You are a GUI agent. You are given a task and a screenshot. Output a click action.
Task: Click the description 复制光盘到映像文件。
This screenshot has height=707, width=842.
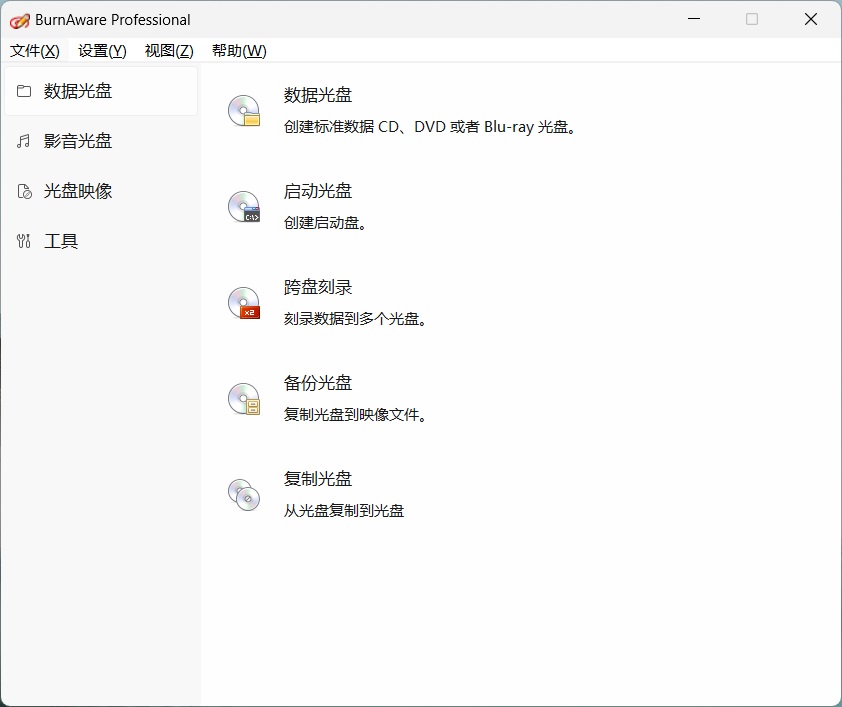(x=355, y=415)
